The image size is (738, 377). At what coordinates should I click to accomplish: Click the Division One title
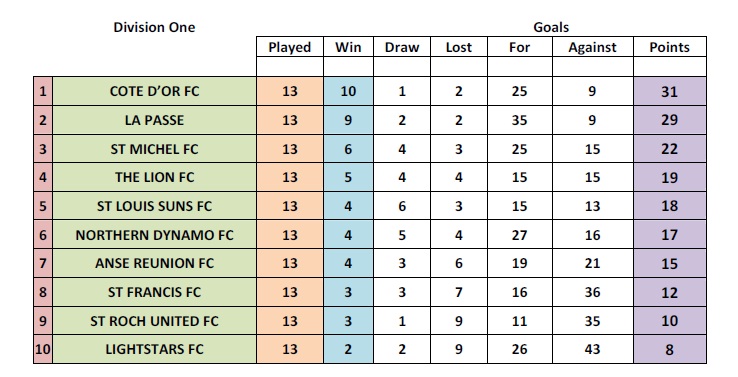point(154,27)
